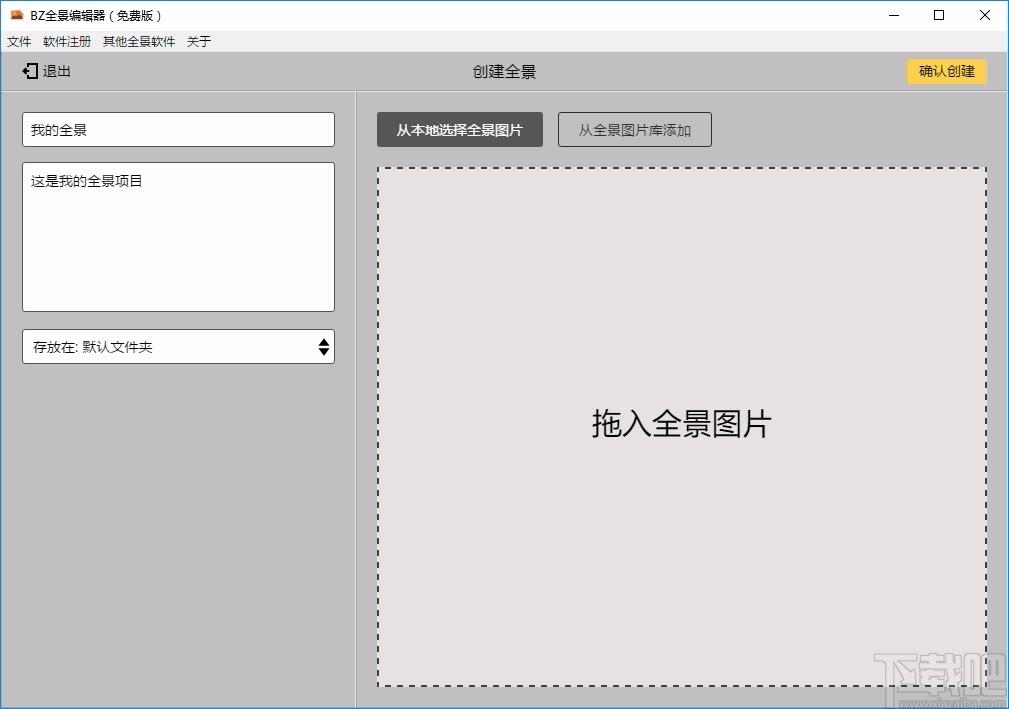Open the 其他全景软件 menu

pos(139,42)
